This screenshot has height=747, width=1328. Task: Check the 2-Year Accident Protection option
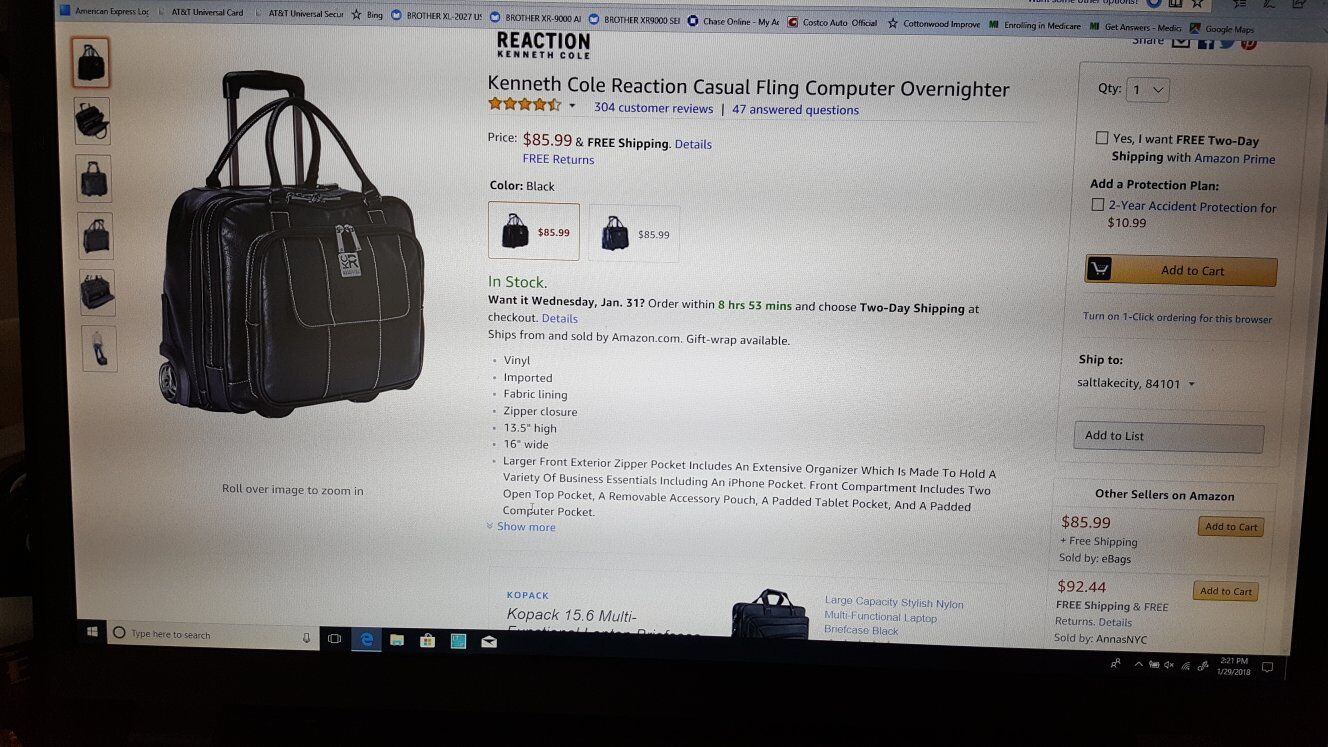tap(1098, 205)
